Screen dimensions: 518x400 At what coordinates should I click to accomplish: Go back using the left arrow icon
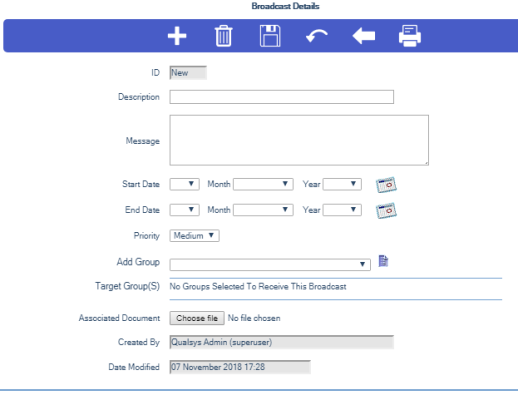pyautogui.click(x=364, y=36)
